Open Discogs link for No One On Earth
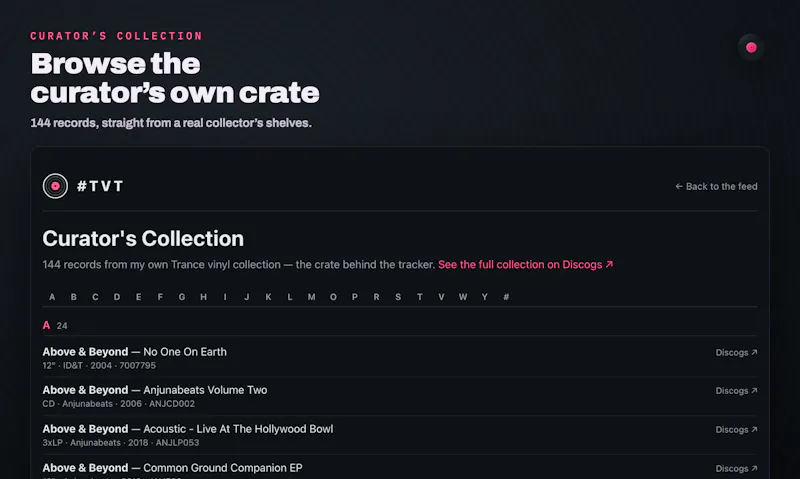 click(736, 352)
